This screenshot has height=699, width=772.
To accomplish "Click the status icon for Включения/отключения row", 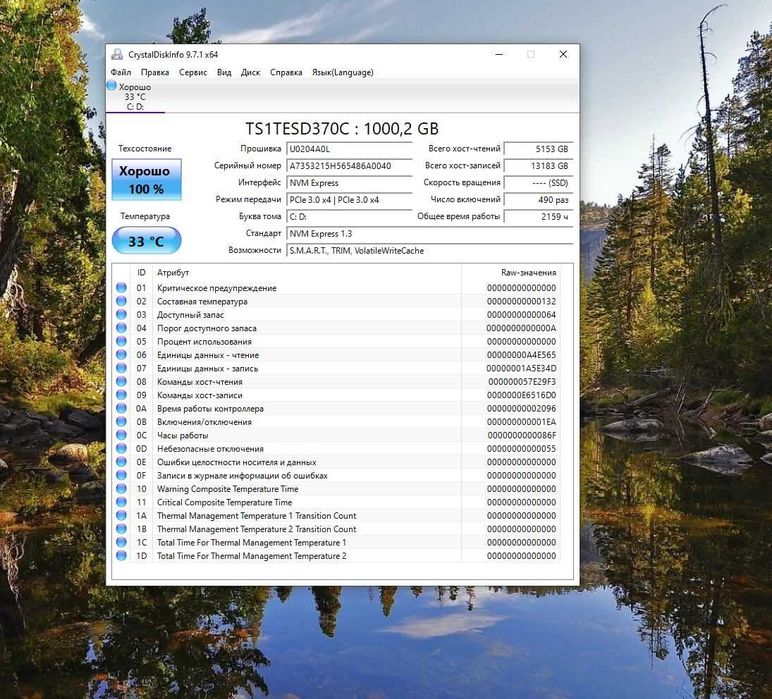I will click(121, 421).
